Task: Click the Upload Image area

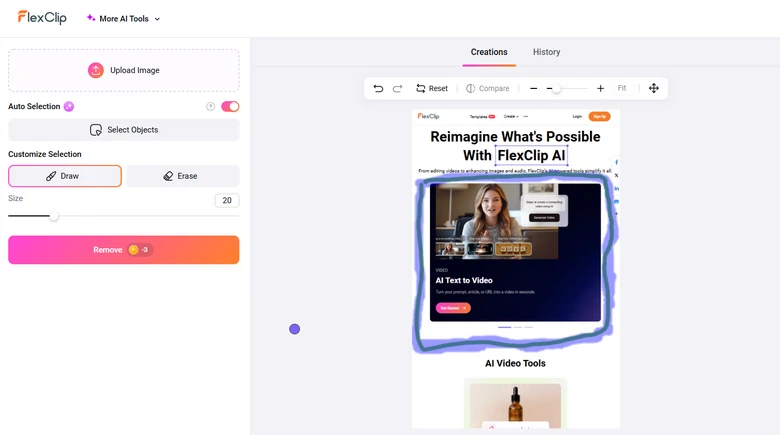Action: tap(124, 70)
